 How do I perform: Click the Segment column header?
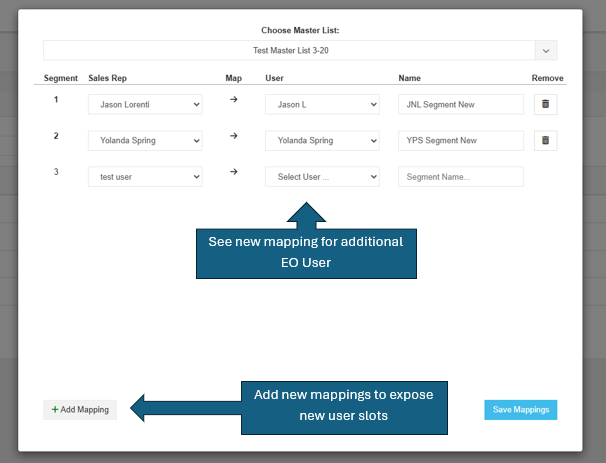61,78
